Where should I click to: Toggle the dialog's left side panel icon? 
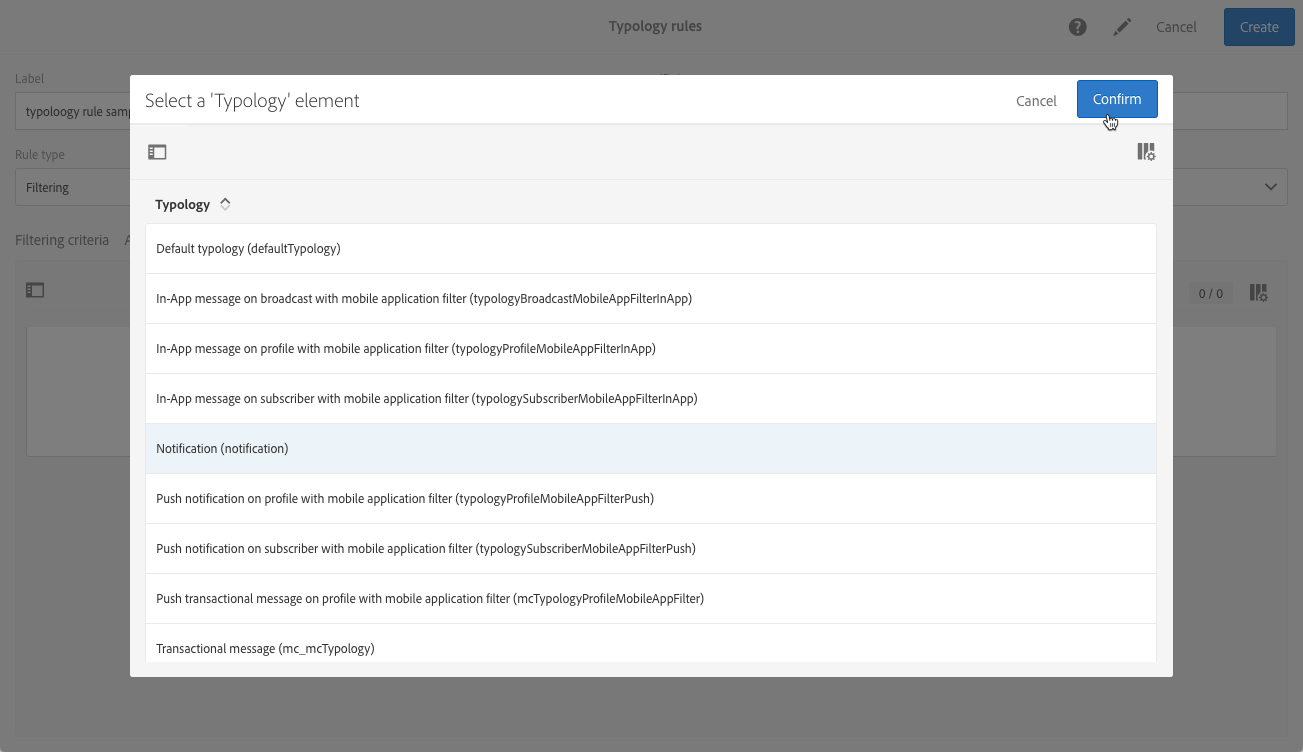point(157,152)
